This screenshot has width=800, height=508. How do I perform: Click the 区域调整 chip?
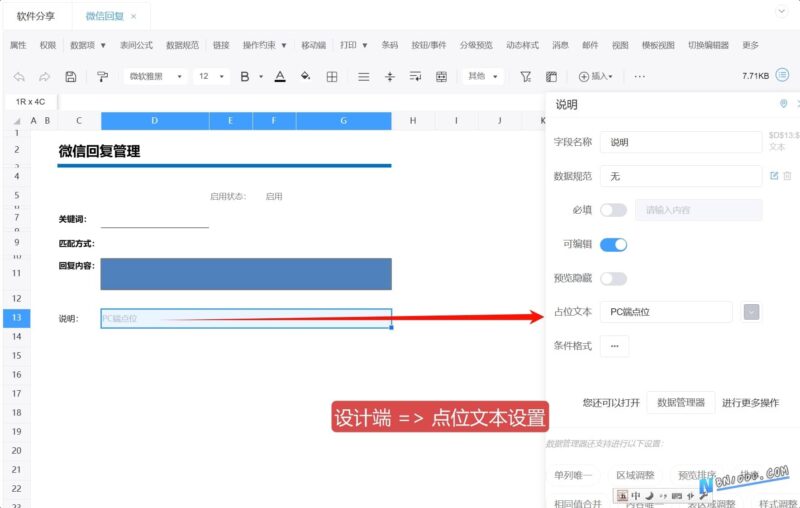[635, 475]
